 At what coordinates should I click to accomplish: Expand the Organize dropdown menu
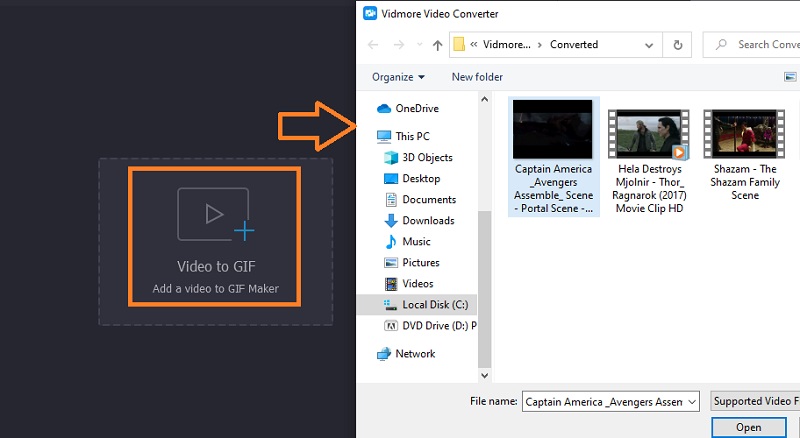click(x=398, y=77)
